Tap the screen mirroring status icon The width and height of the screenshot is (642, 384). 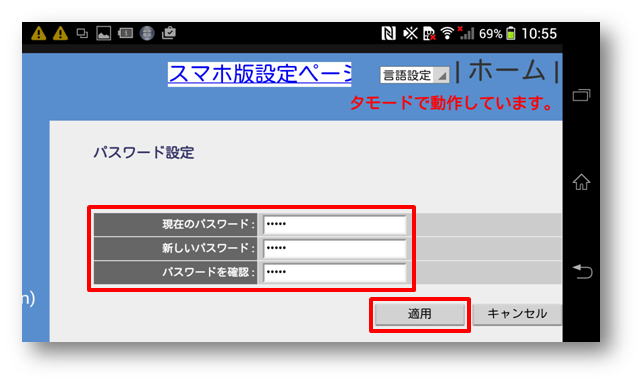[82, 33]
